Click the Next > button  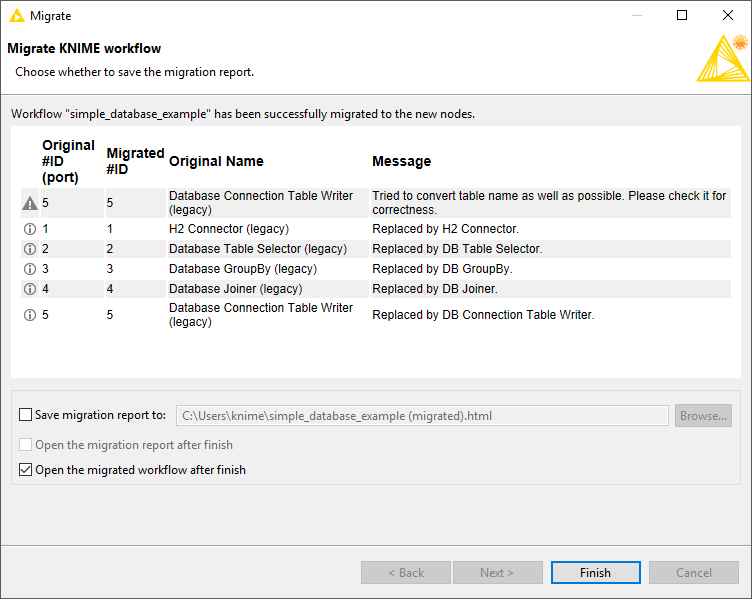(498, 573)
